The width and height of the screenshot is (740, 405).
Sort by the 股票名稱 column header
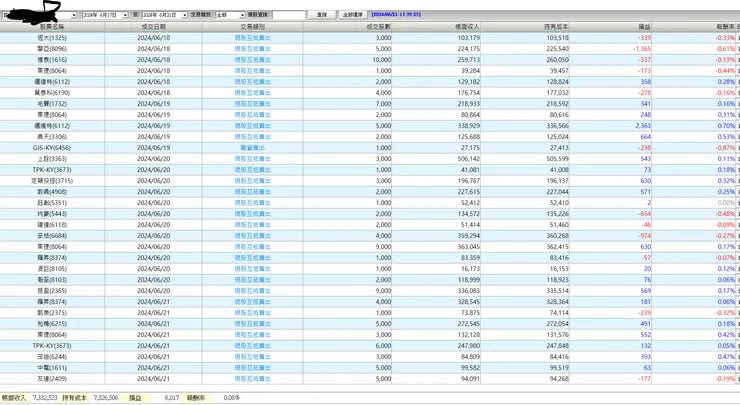[x=52, y=27]
